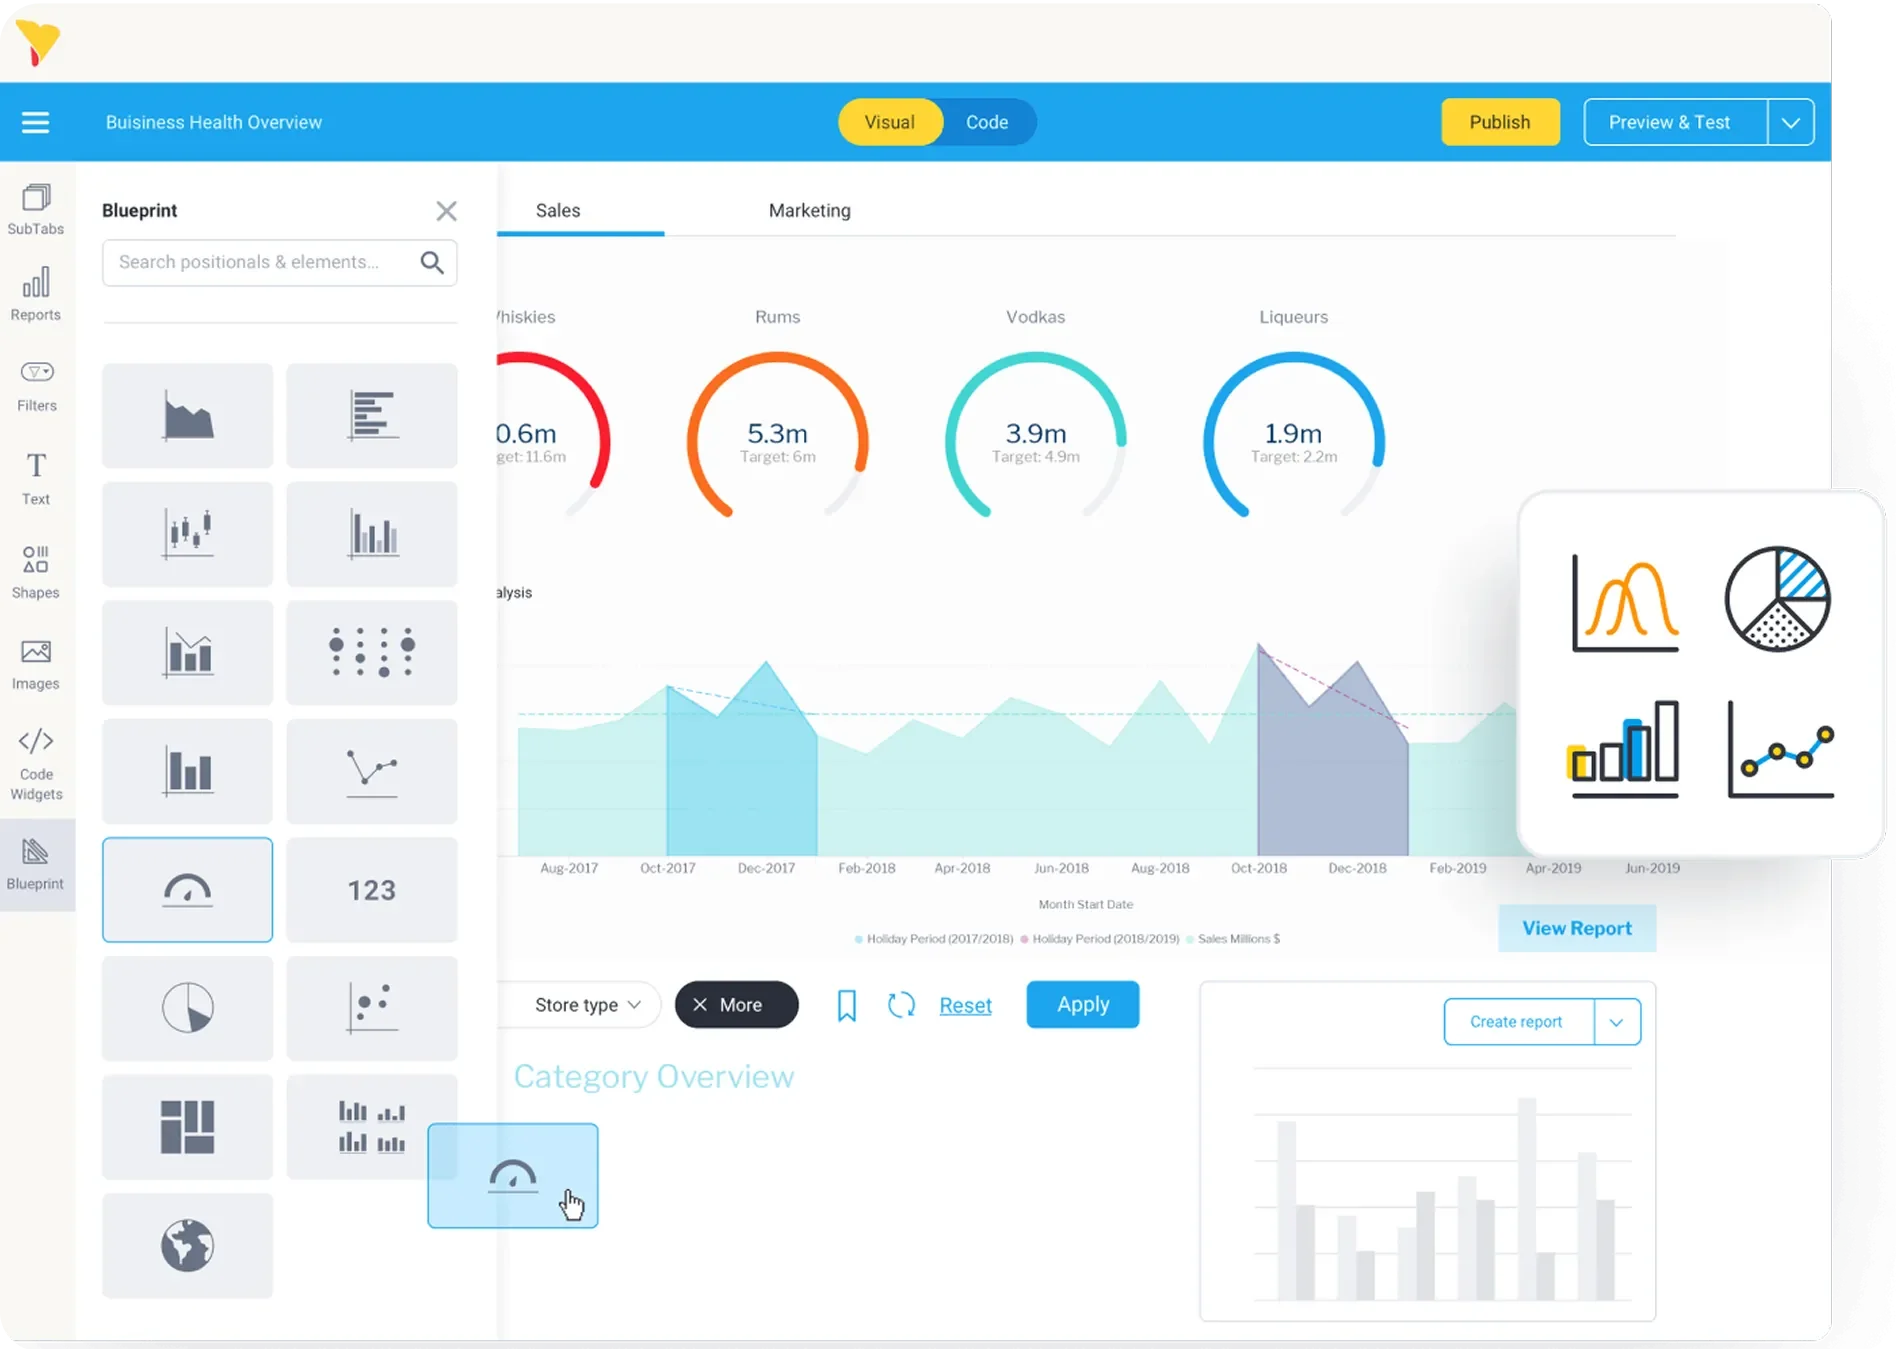Toggle the bookmark next to Reset

(846, 1005)
